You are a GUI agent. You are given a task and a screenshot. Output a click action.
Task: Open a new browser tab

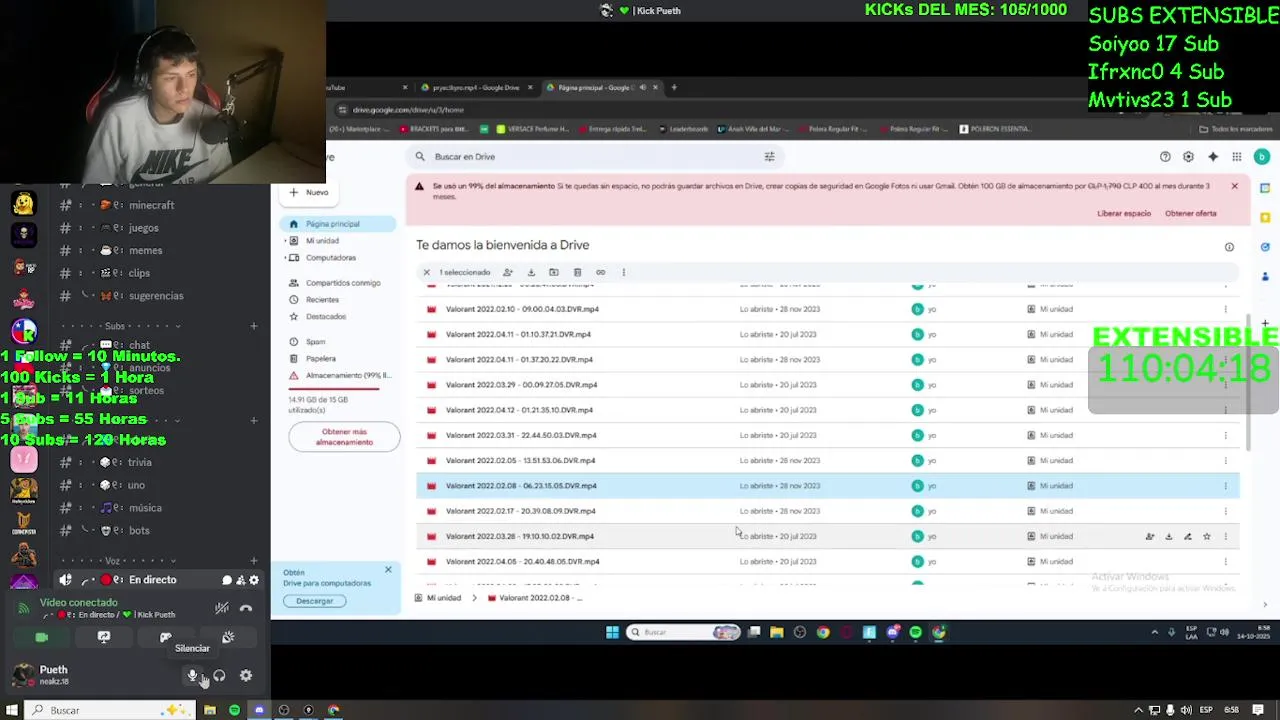click(674, 88)
